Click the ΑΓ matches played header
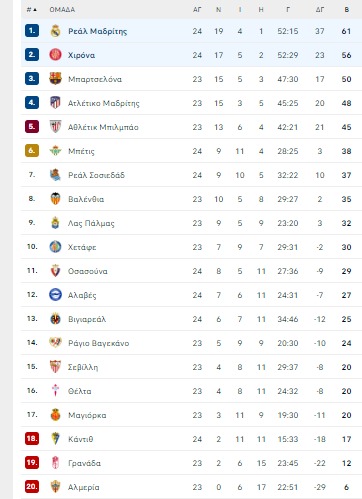Image resolution: width=362 pixels, height=499 pixels. 197,10
